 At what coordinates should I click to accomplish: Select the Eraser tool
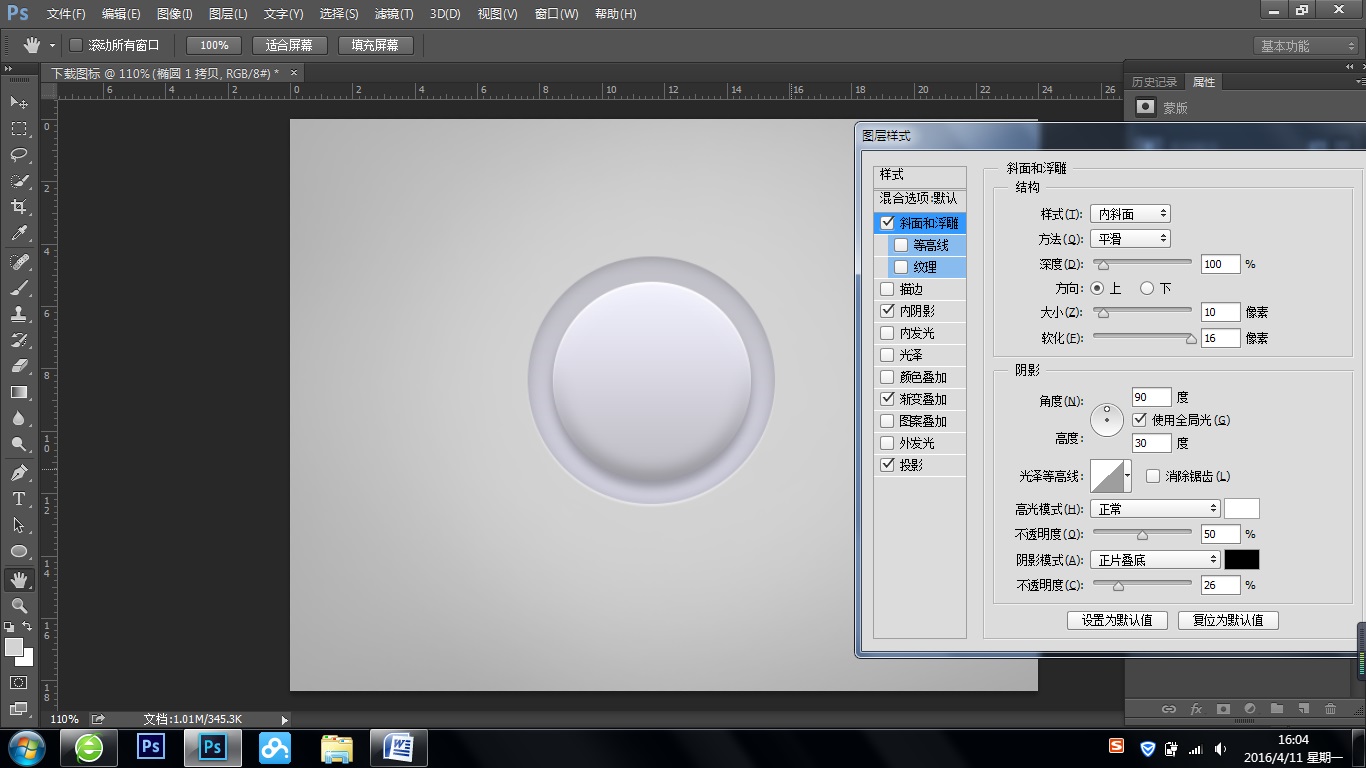click(x=19, y=366)
